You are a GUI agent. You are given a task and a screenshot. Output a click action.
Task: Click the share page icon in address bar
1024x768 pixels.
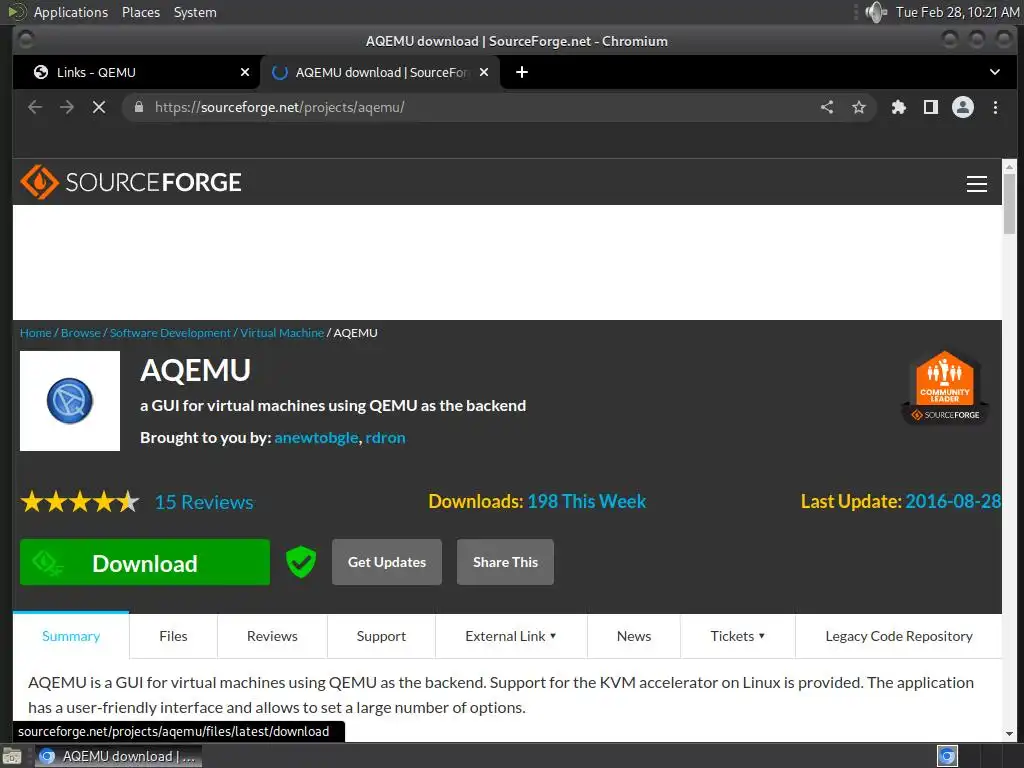tap(827, 107)
